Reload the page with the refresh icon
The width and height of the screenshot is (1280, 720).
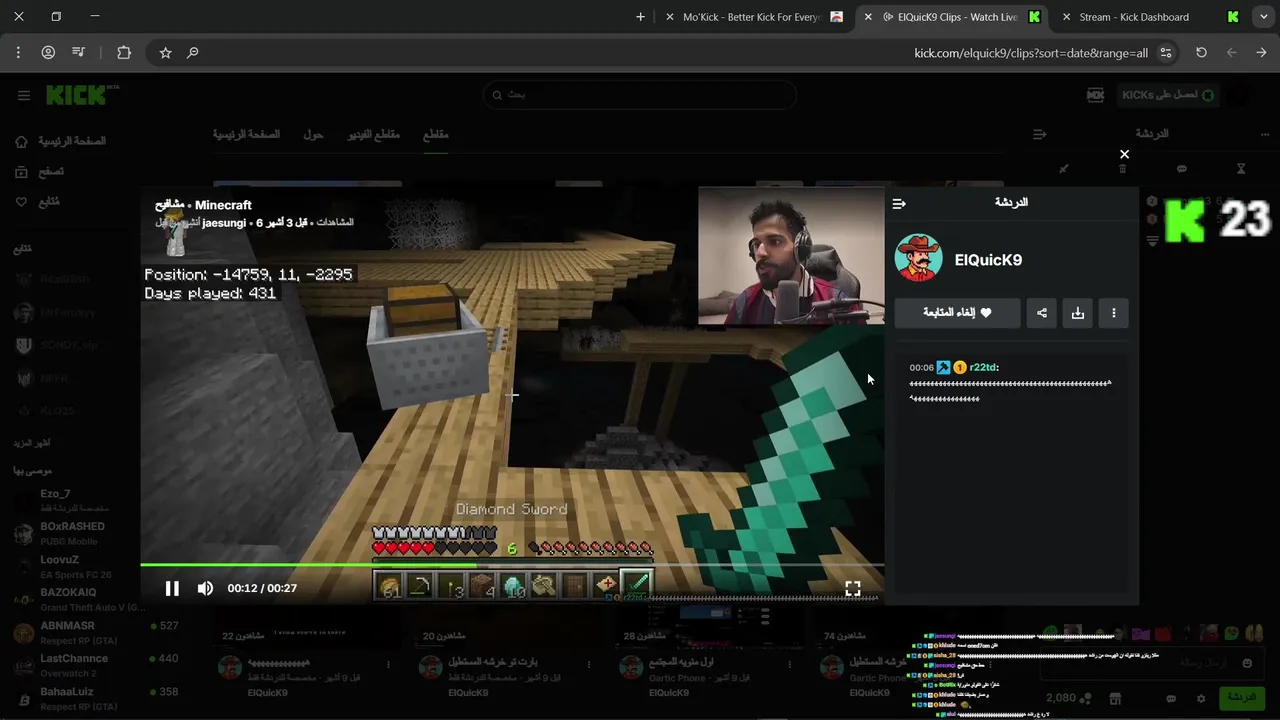click(x=1201, y=53)
